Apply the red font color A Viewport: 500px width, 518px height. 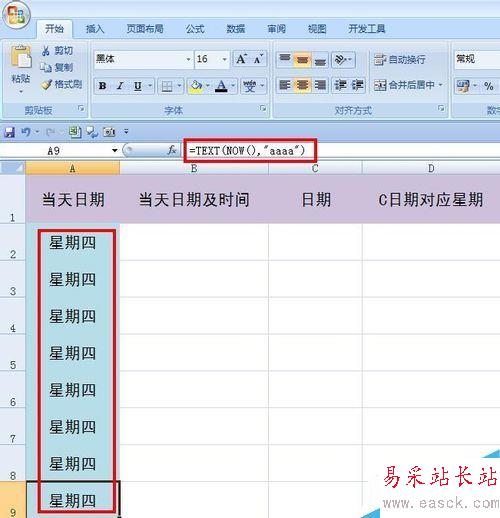(x=221, y=86)
